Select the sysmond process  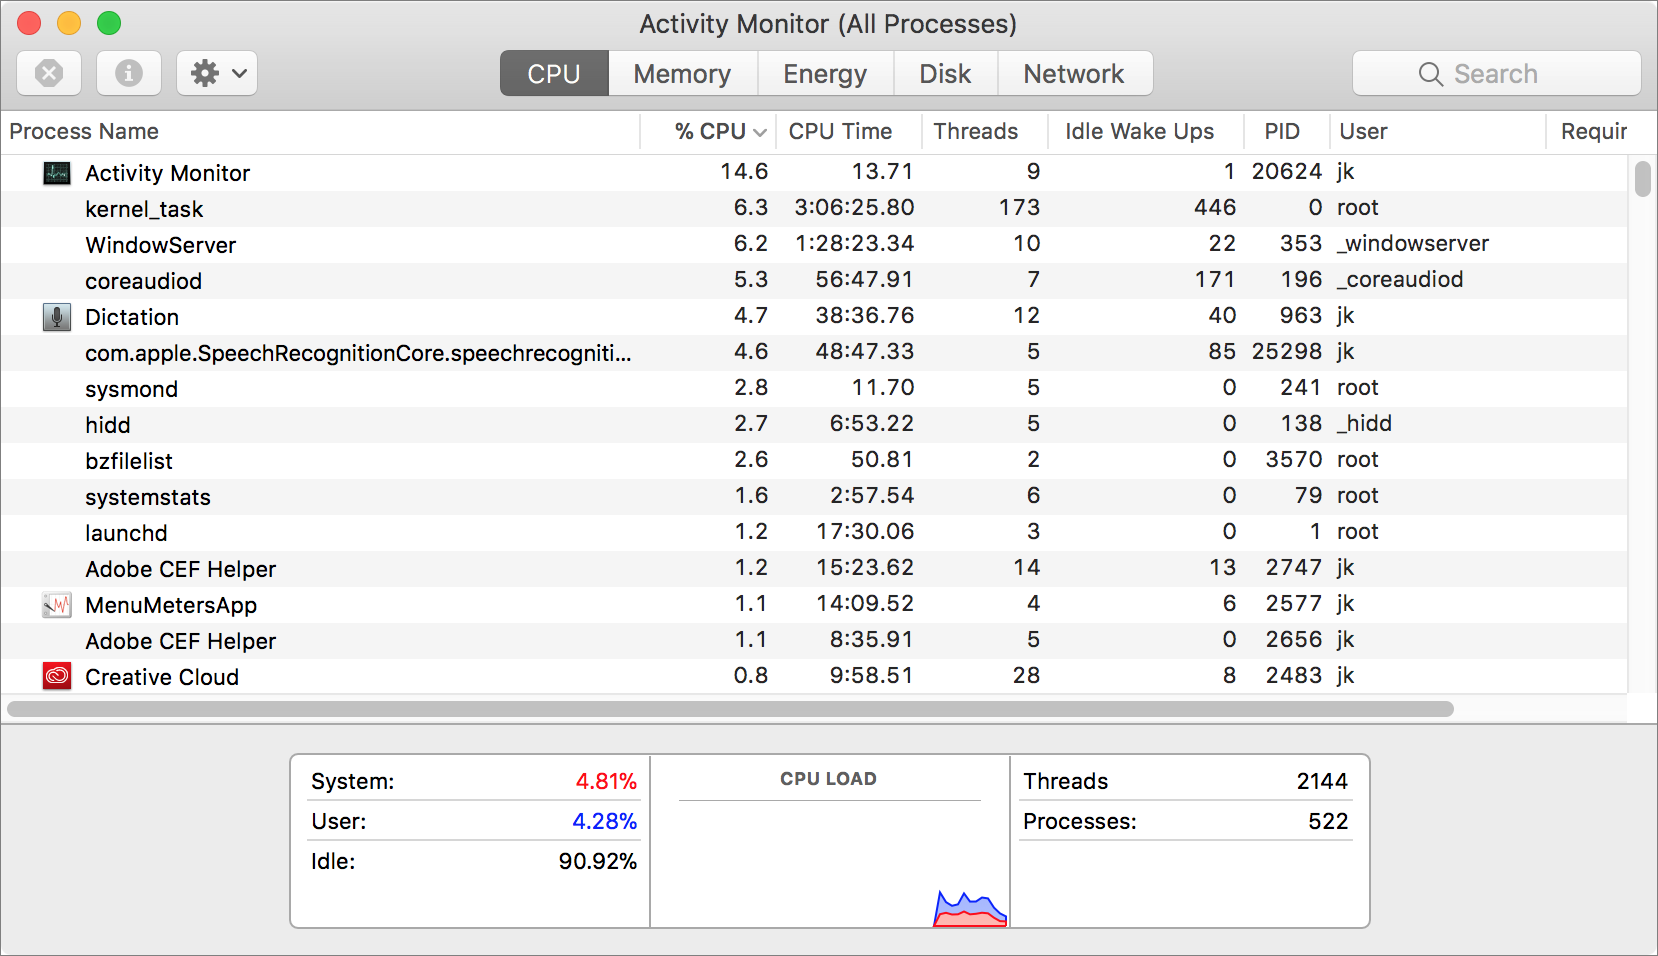[x=814, y=388]
